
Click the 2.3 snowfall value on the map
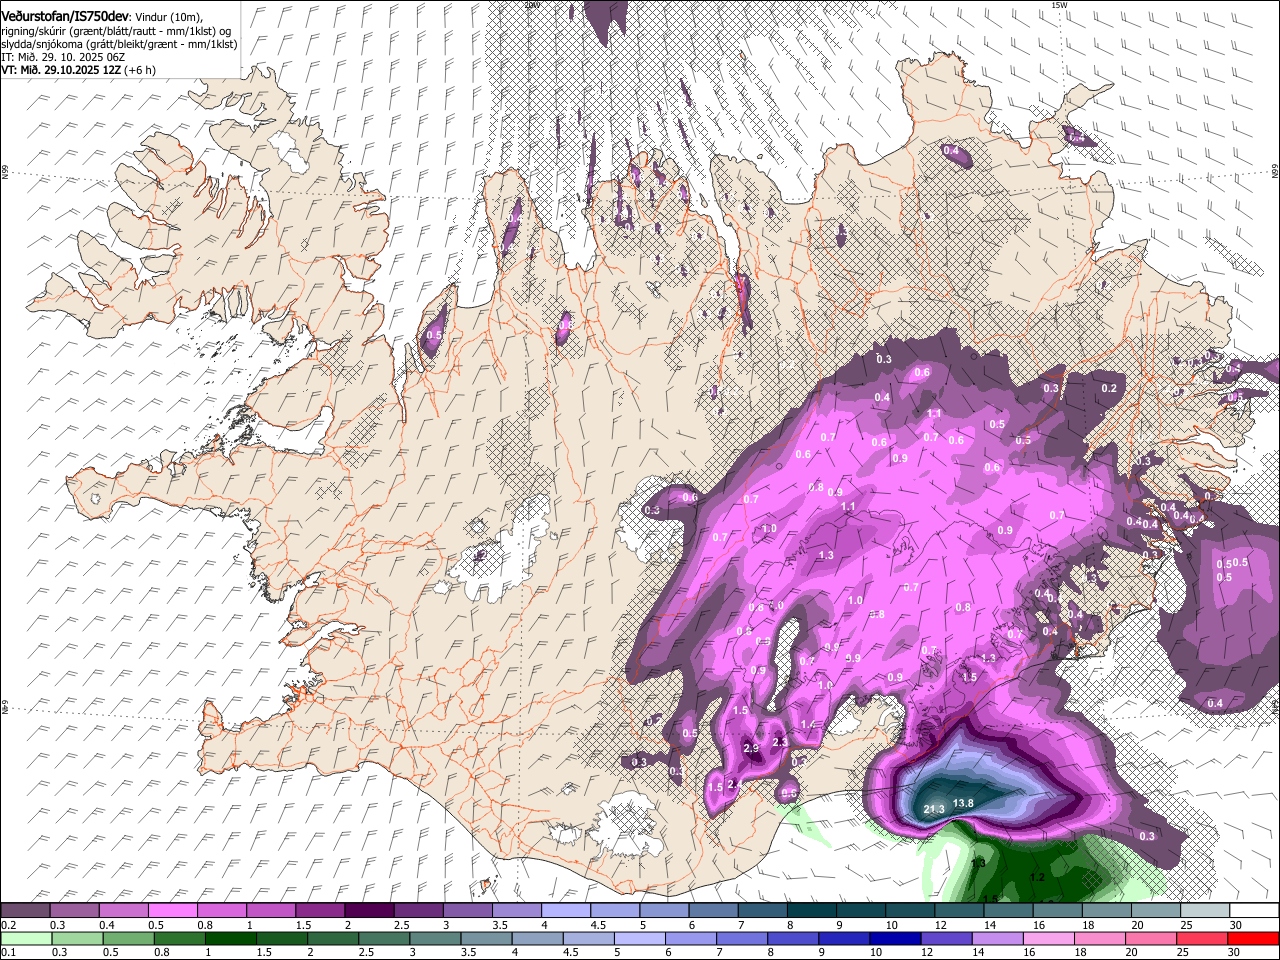click(780, 742)
